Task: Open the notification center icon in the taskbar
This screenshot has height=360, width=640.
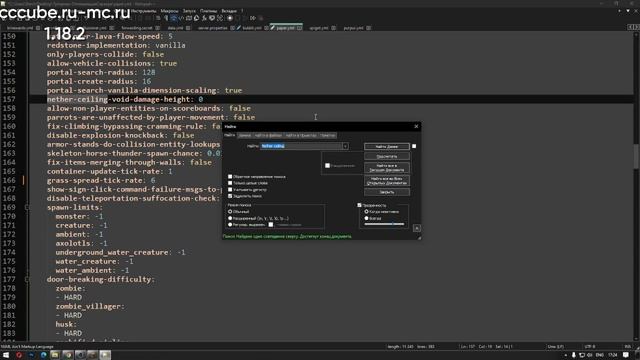Action: point(626,355)
